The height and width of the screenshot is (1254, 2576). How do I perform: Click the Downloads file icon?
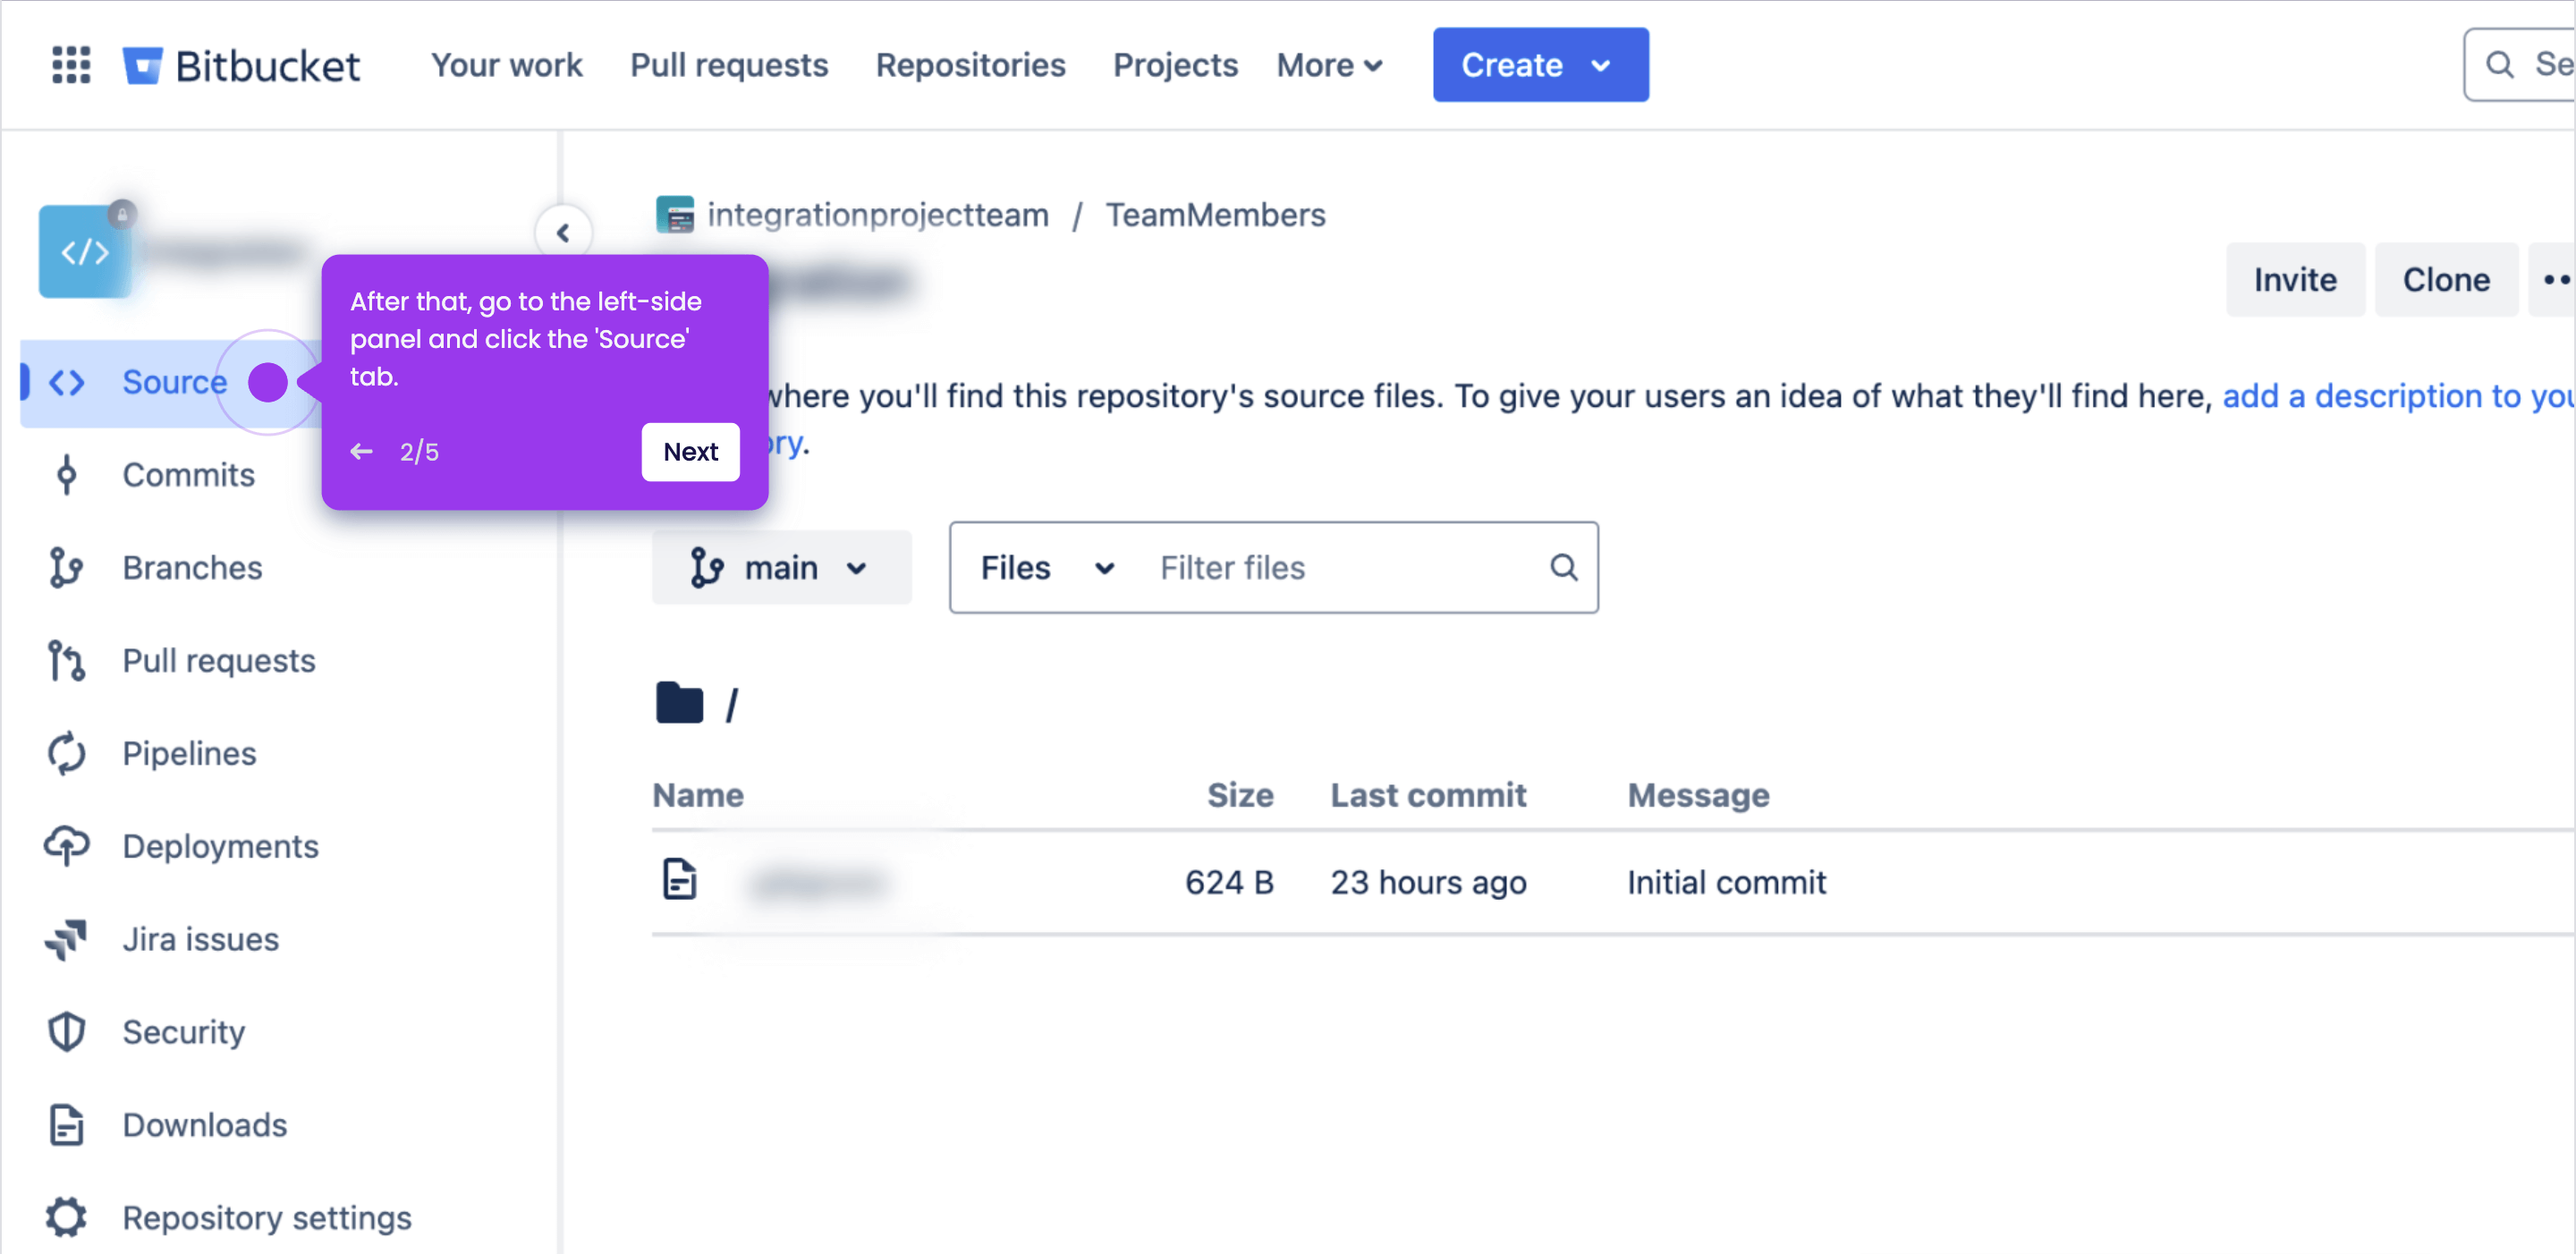point(67,1125)
